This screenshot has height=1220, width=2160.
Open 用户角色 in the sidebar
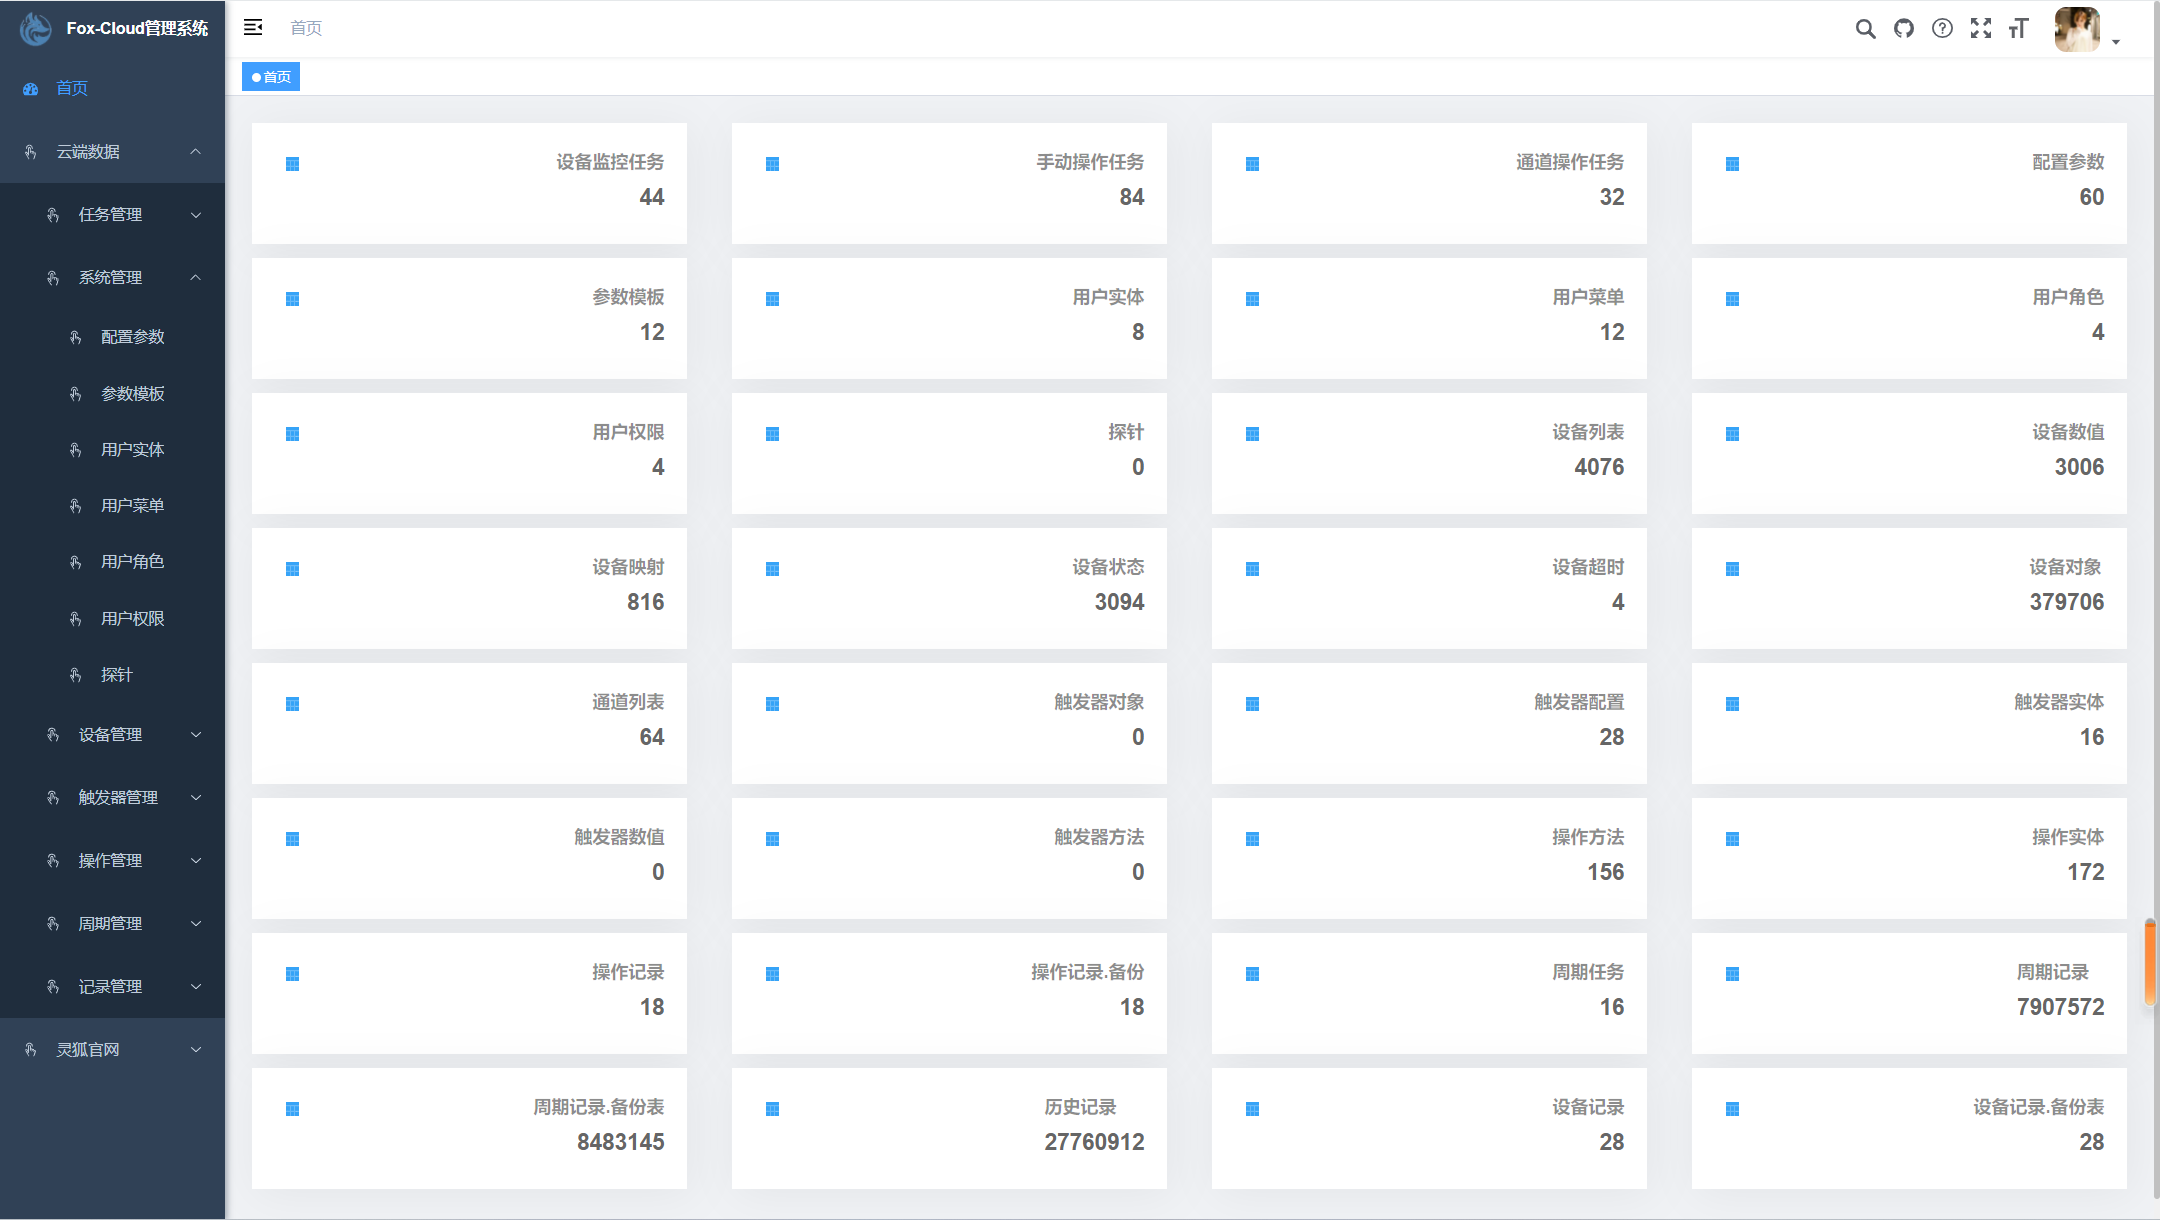[112, 562]
